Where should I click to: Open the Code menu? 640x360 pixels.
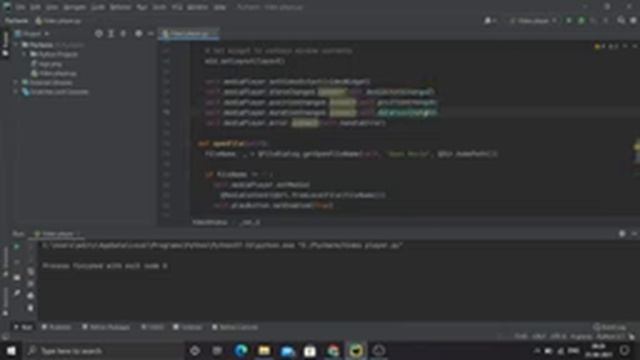click(98, 7)
